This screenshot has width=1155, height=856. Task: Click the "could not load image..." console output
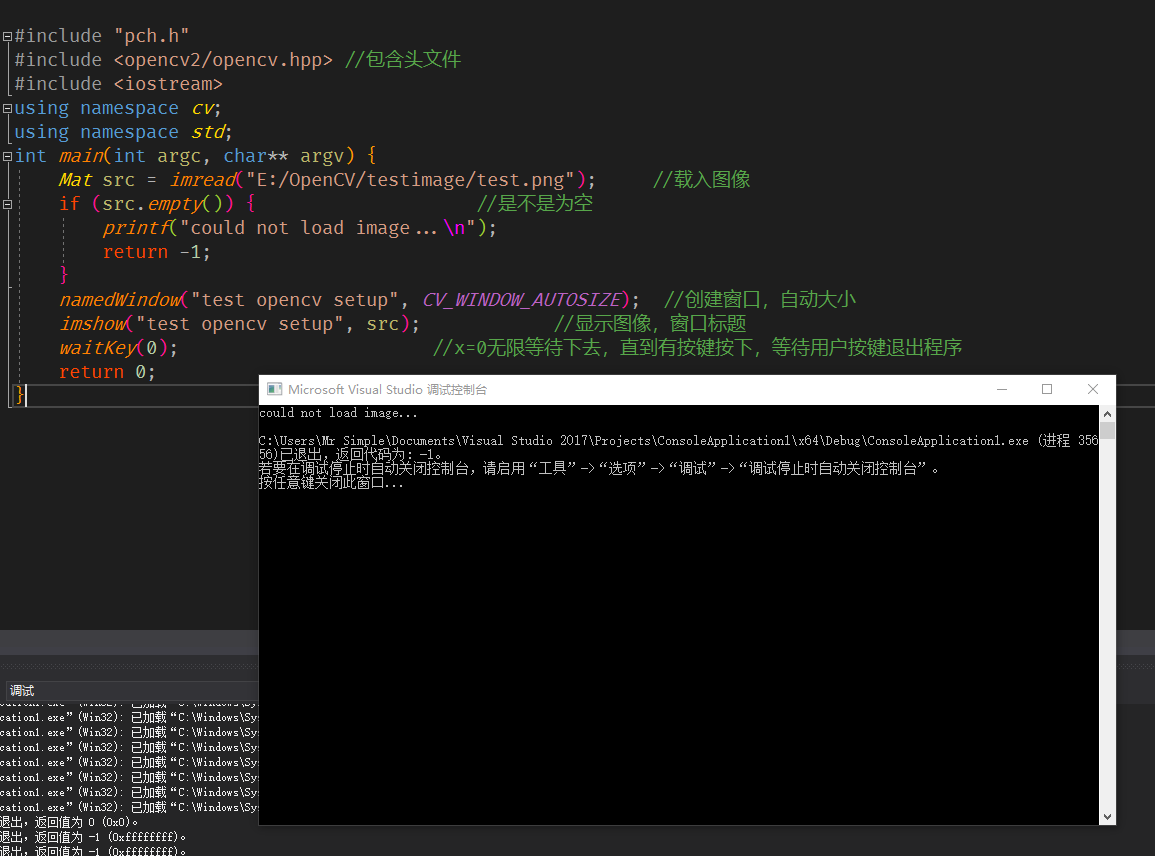point(338,413)
